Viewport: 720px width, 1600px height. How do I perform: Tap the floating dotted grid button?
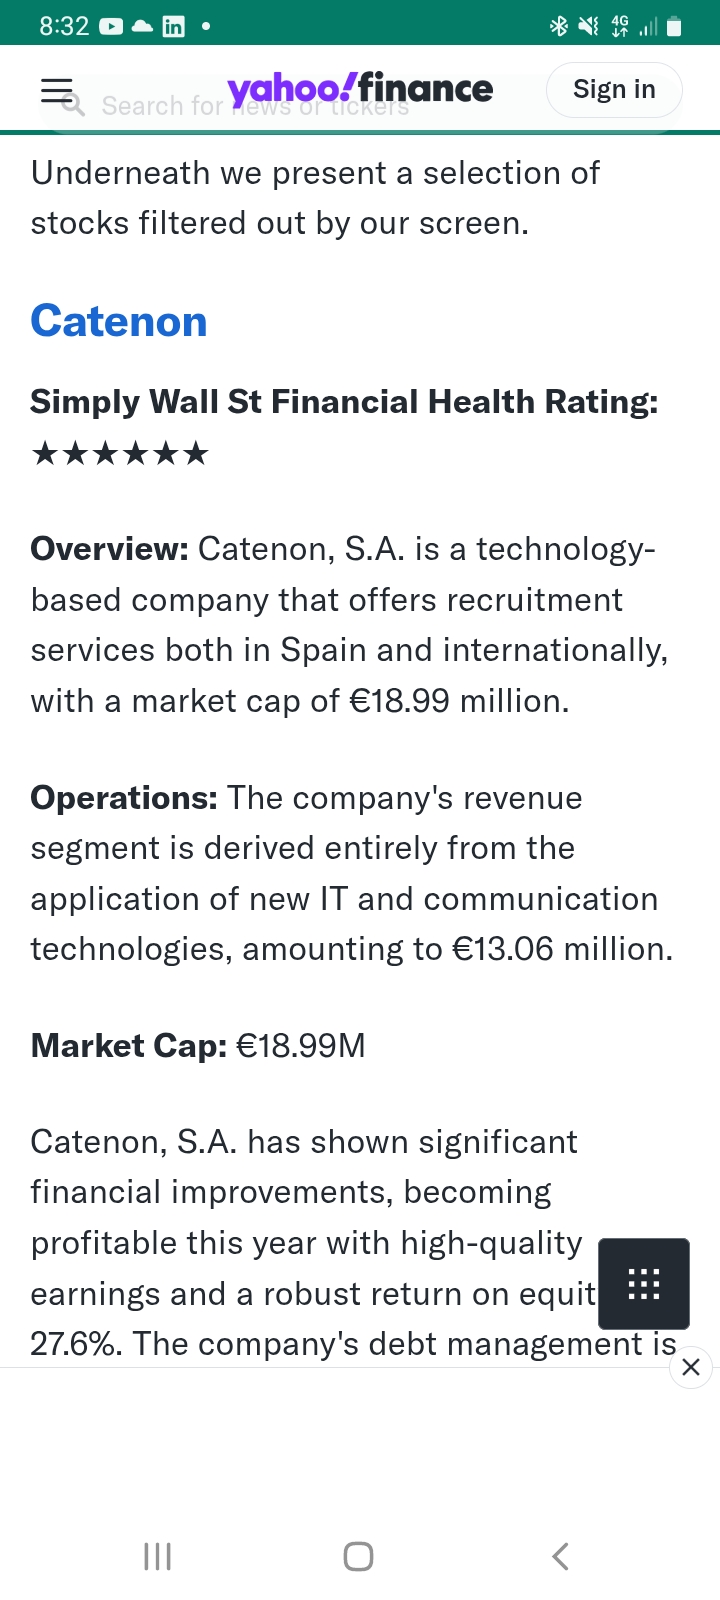(x=643, y=1283)
